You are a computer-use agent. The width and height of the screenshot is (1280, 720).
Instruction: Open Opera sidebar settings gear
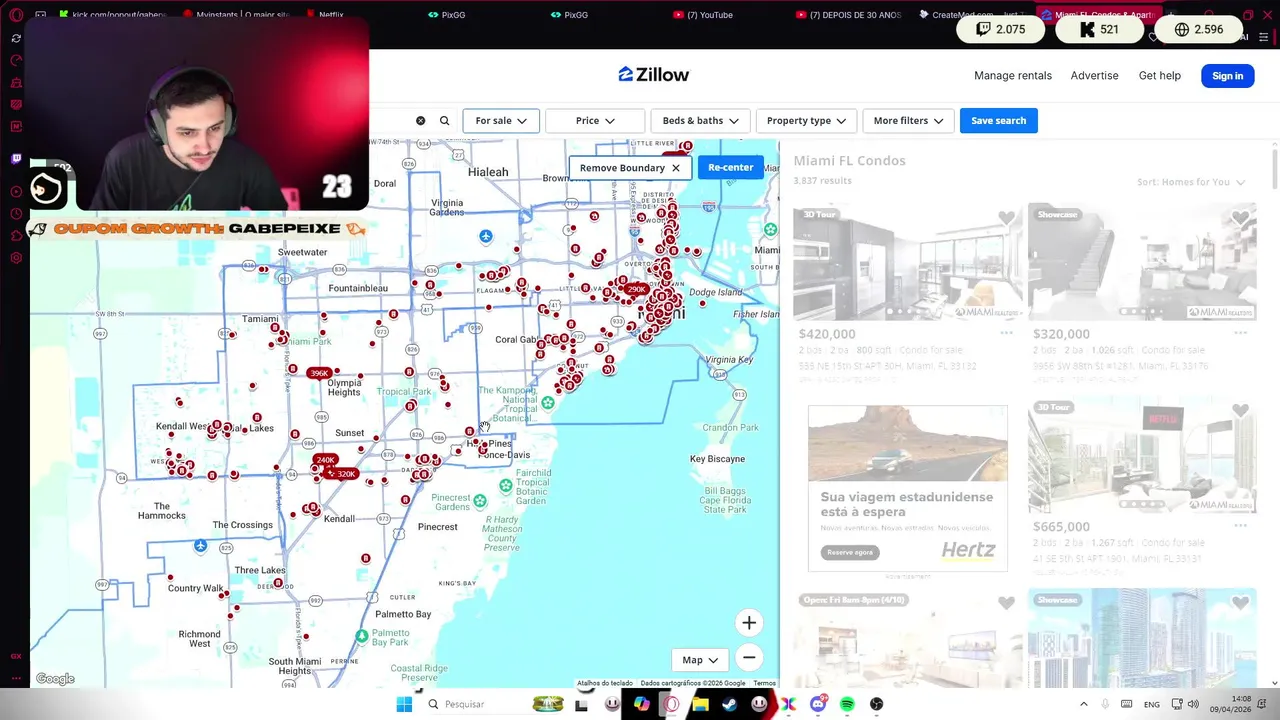click(16, 258)
